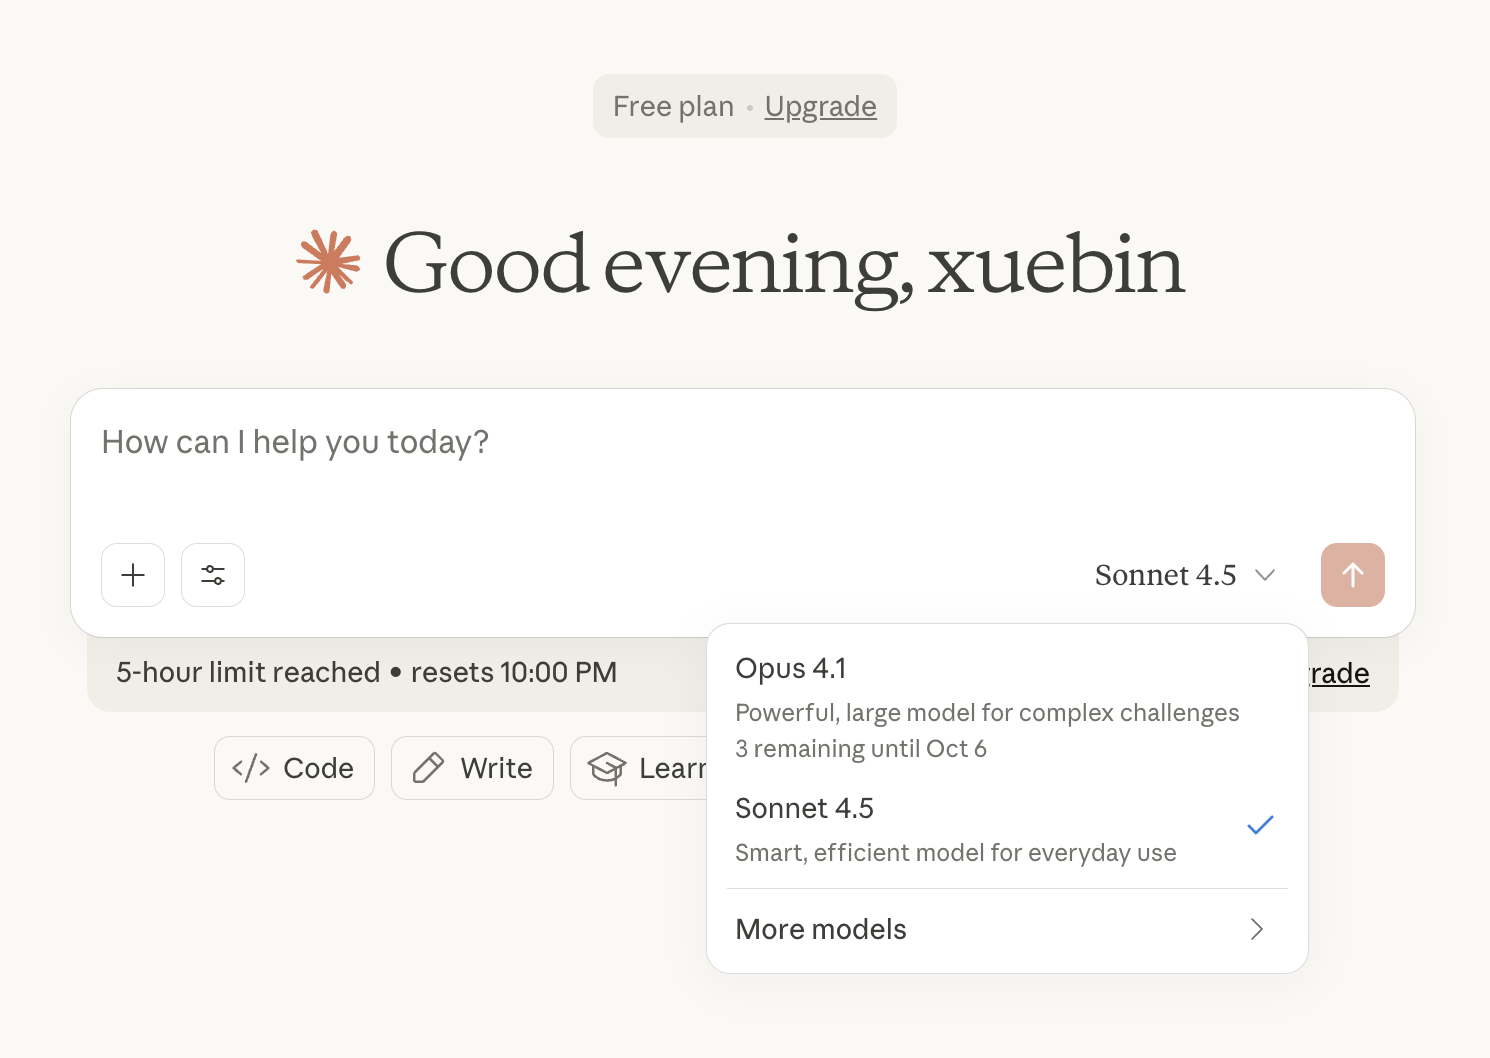Click the 'Free plan' label

[673, 106]
